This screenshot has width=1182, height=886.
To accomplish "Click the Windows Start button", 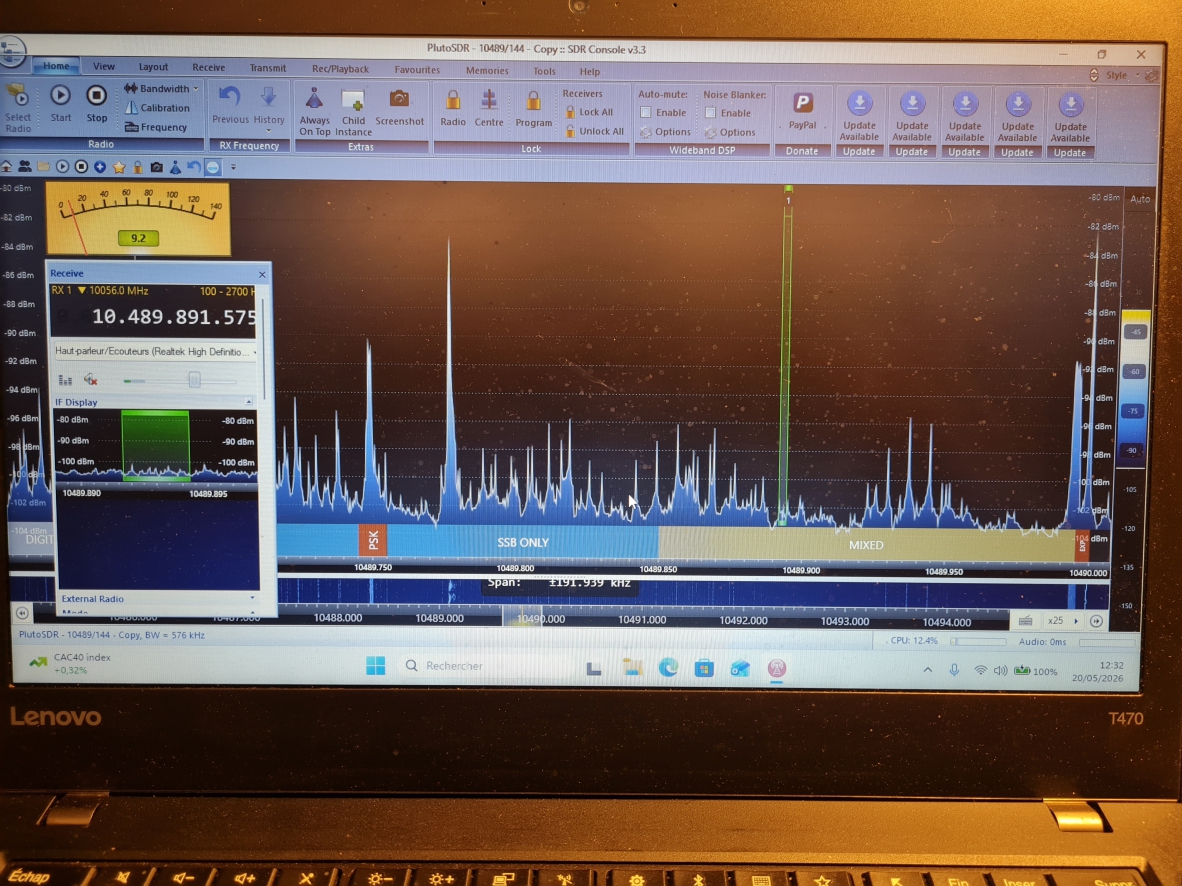I will 375,665.
